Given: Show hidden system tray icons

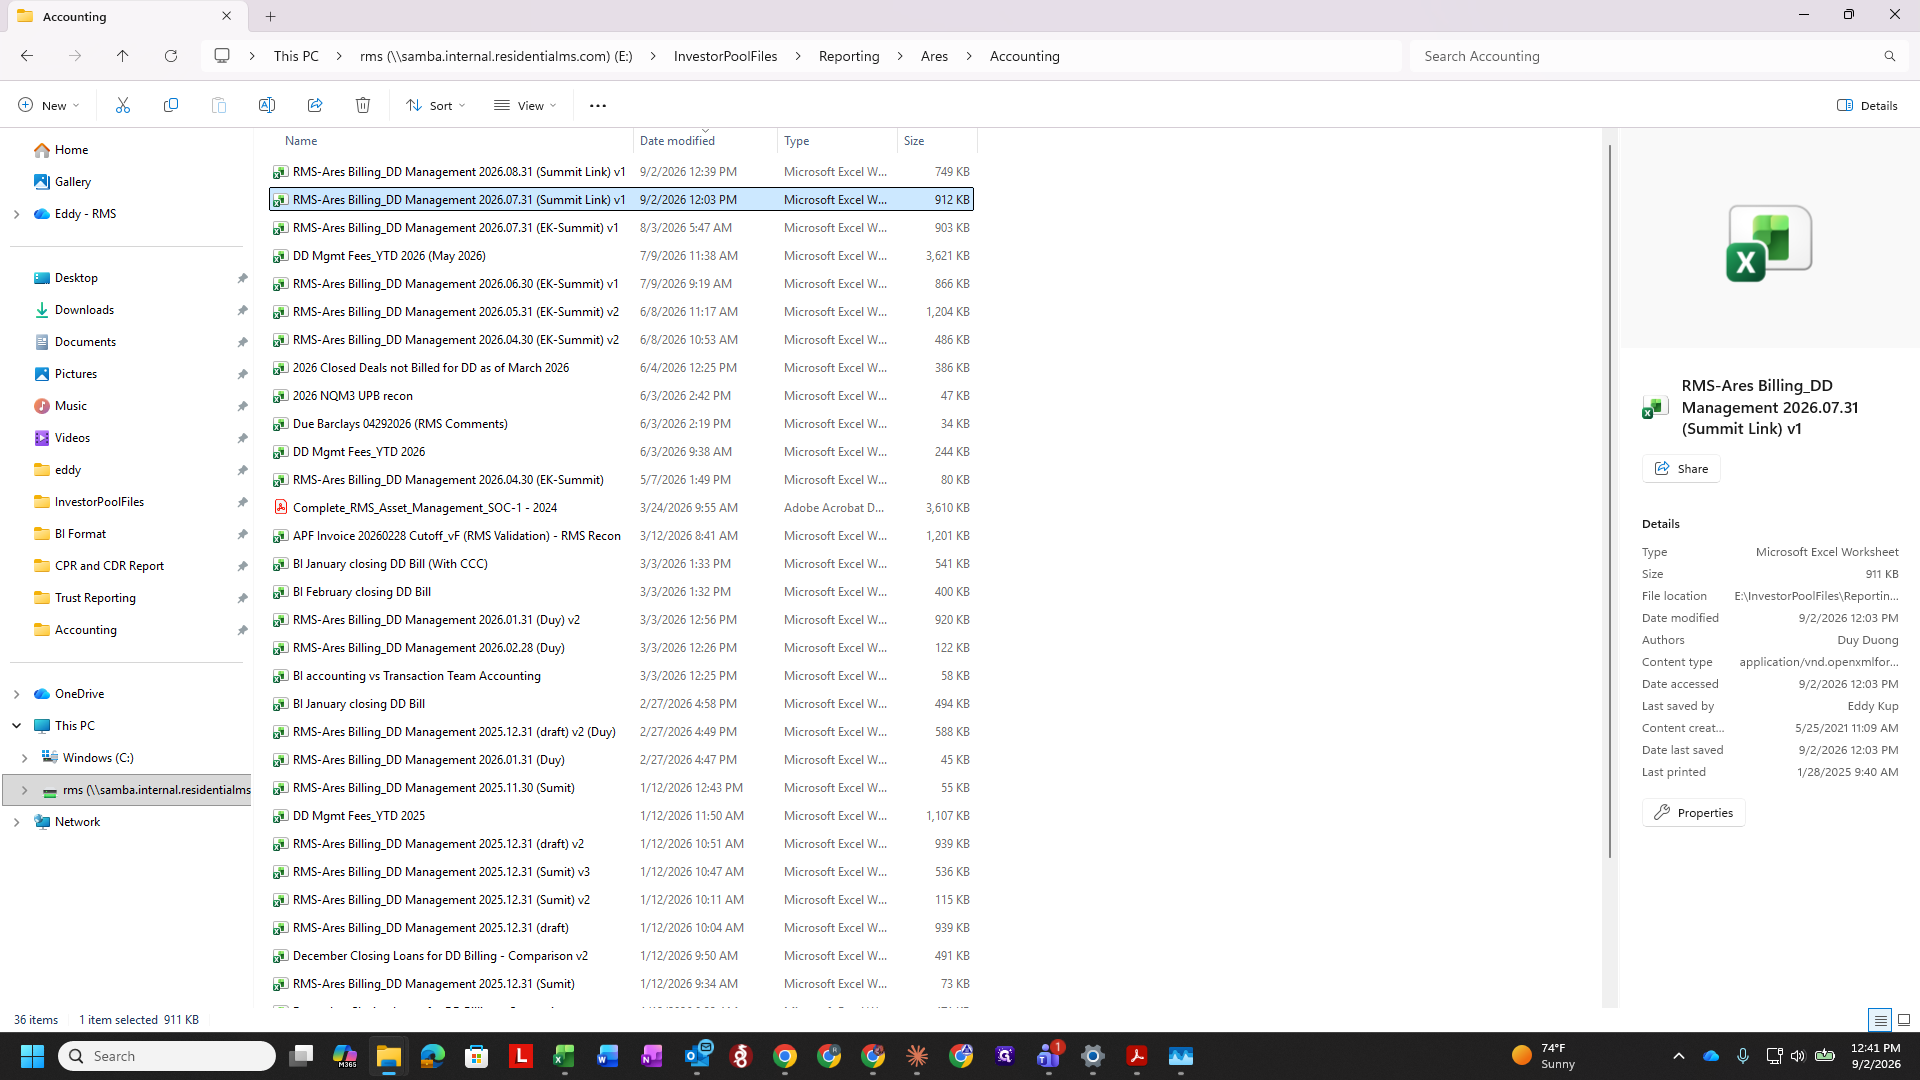Looking at the screenshot, I should (x=1679, y=1056).
